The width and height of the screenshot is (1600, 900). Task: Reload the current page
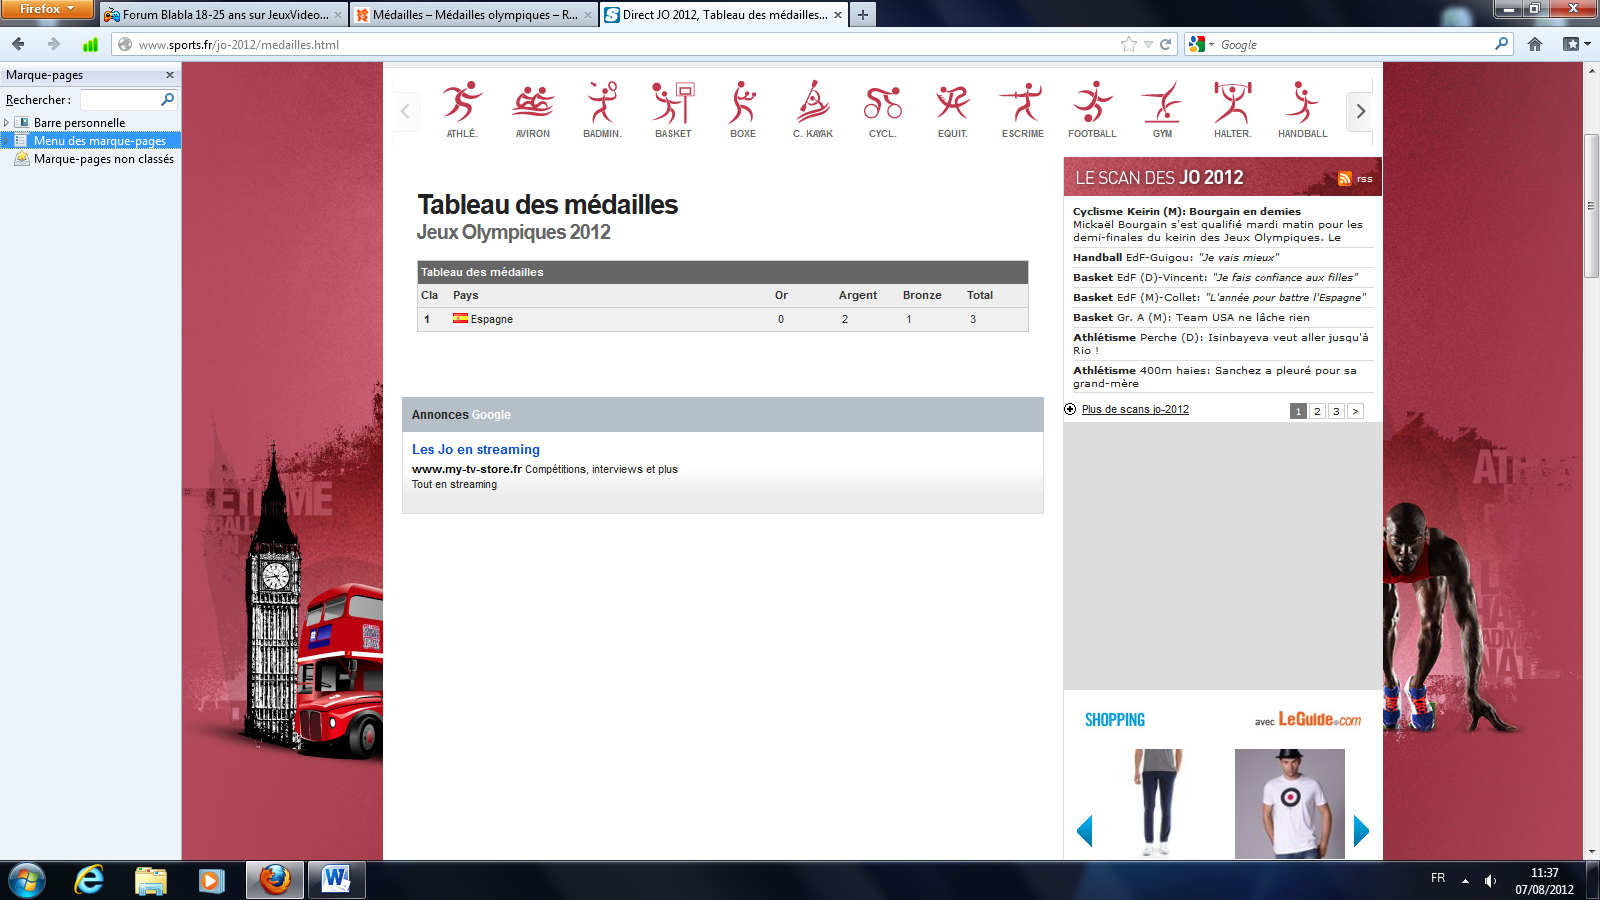(x=1165, y=44)
